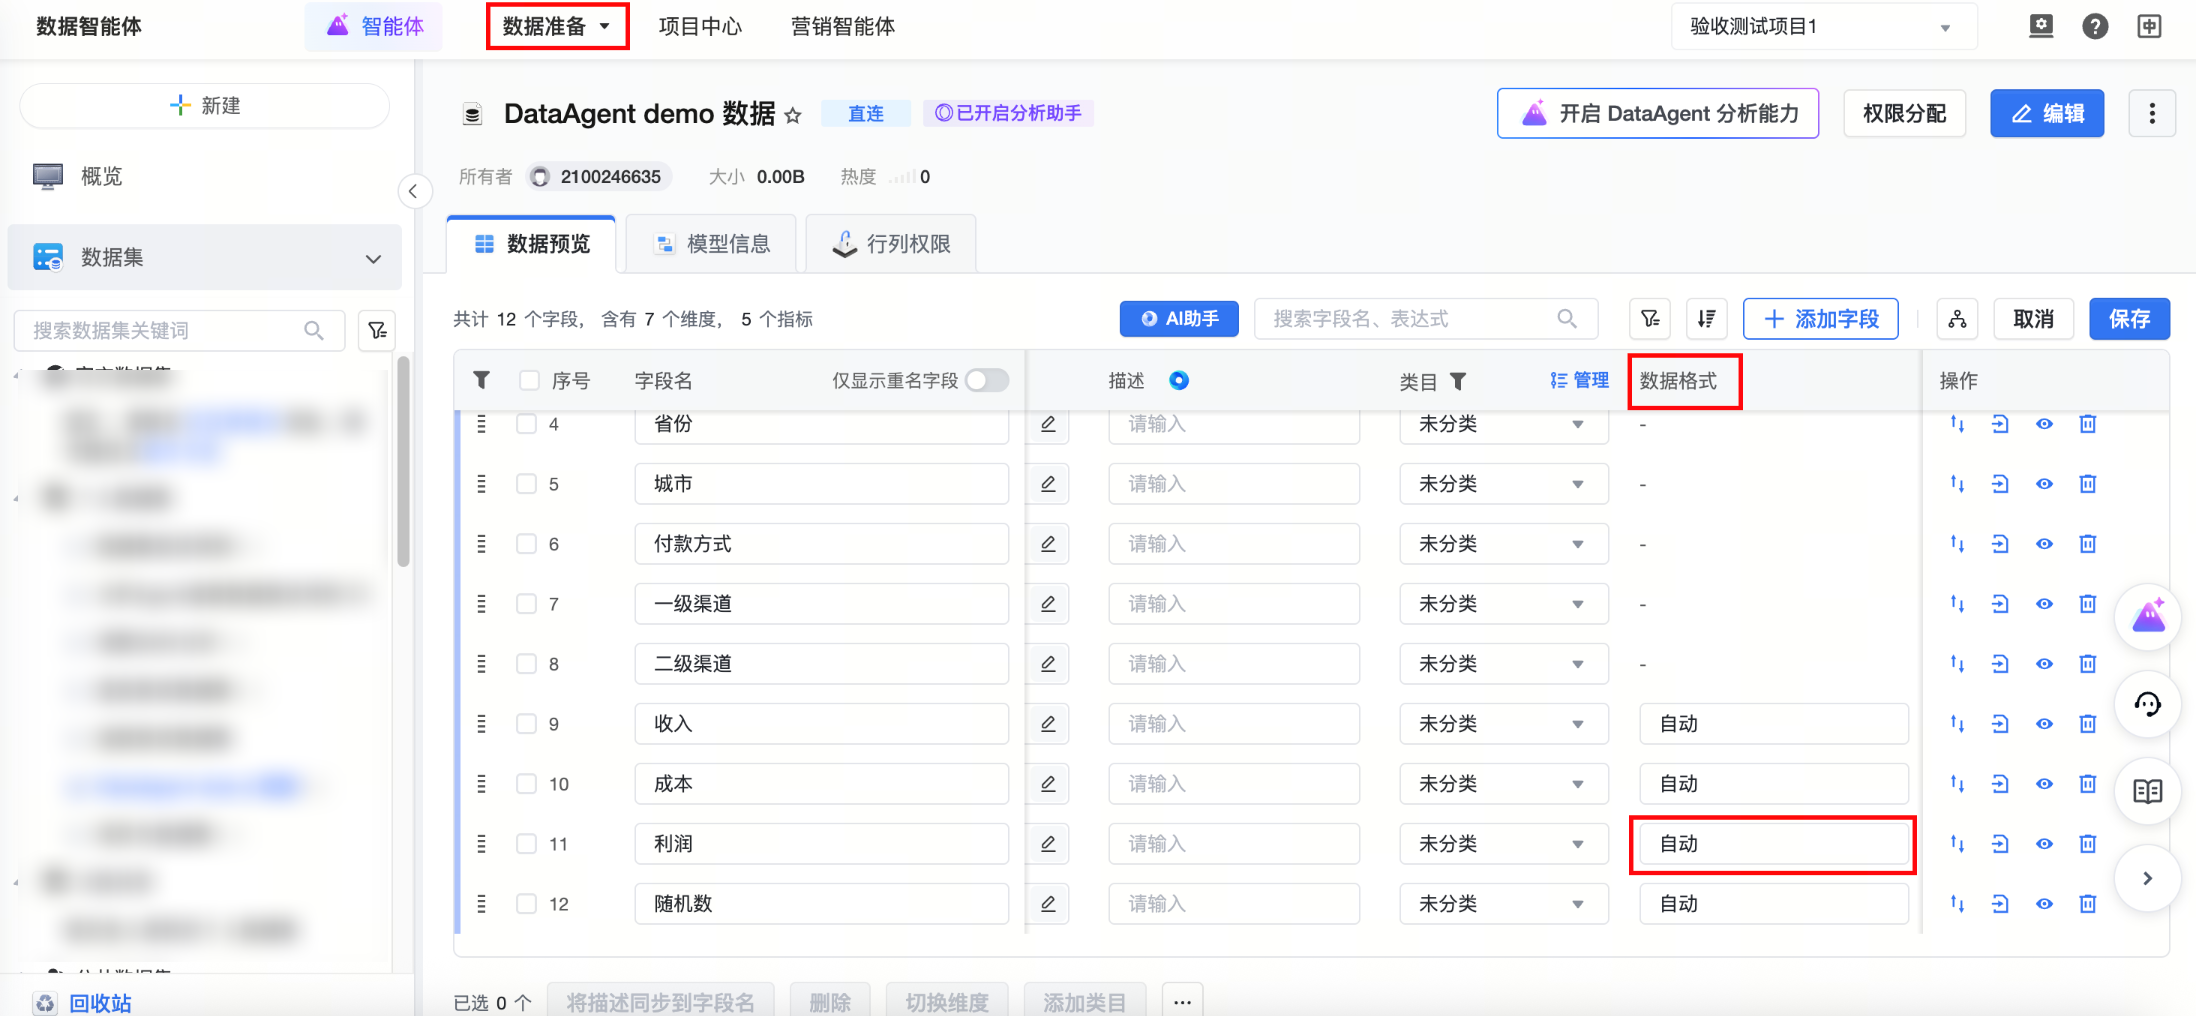Click the edit pencil next to 付款方式
Image resolution: width=2196 pixels, height=1016 pixels.
(1048, 544)
